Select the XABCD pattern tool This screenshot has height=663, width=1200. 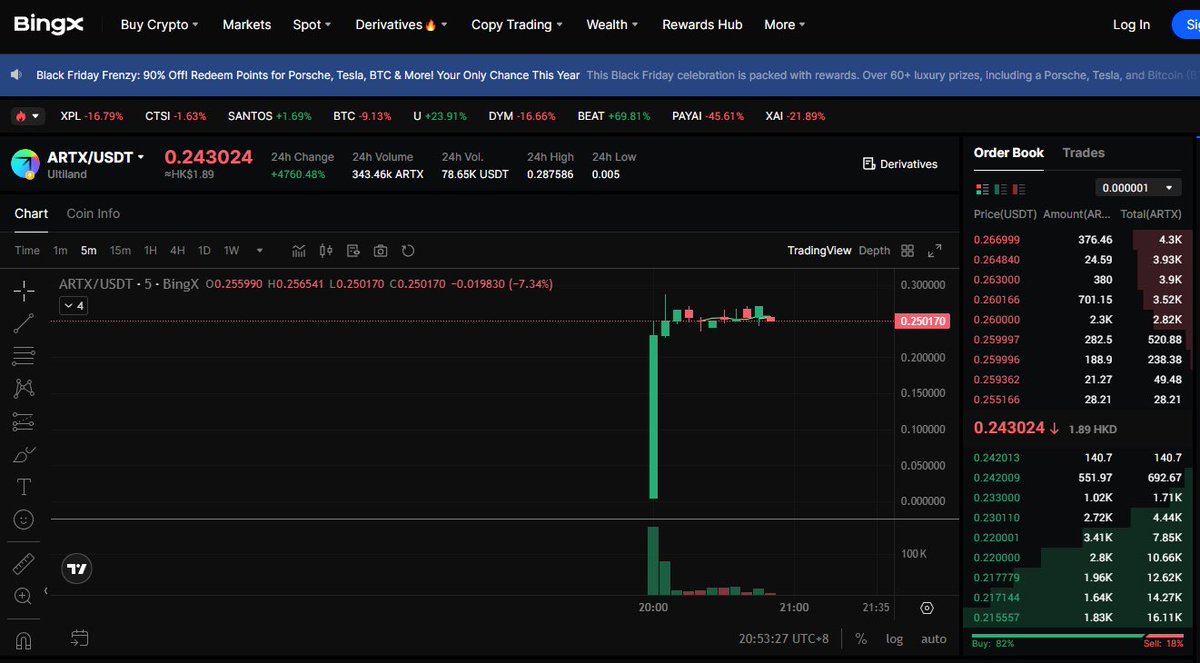24,388
